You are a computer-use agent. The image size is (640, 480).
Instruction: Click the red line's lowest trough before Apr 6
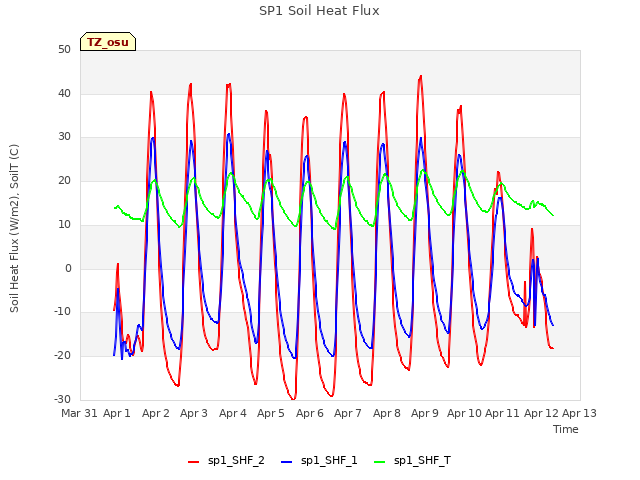tap(293, 399)
